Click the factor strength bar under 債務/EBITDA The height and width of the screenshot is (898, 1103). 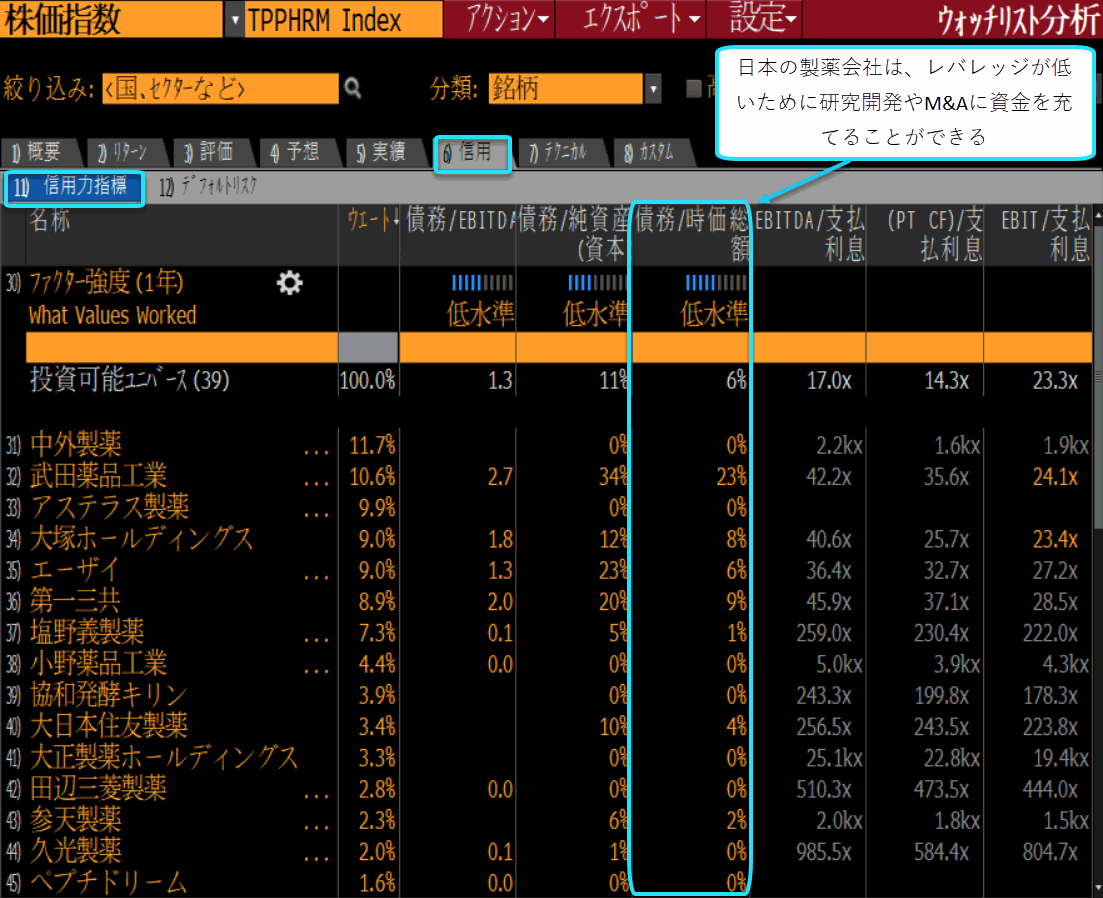483,283
